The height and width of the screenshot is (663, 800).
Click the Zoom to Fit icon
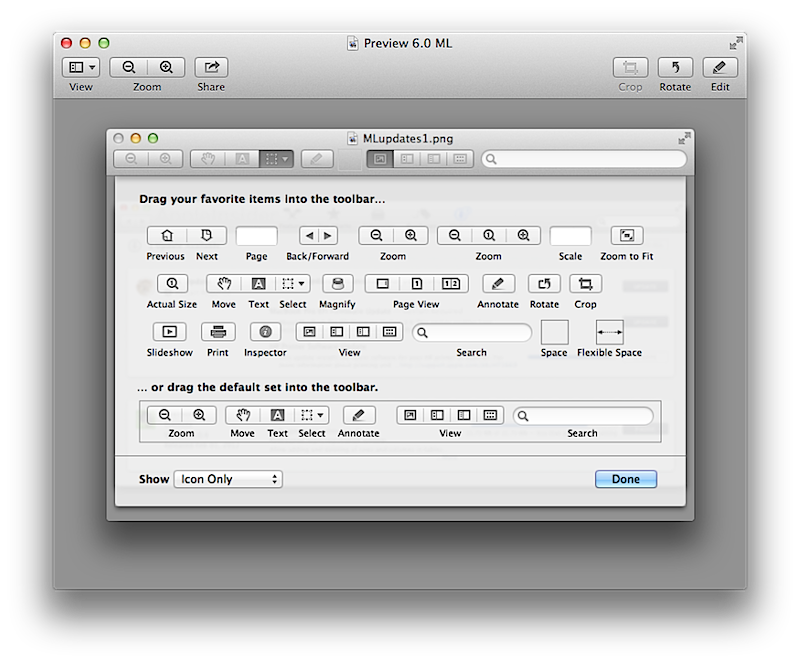point(627,236)
